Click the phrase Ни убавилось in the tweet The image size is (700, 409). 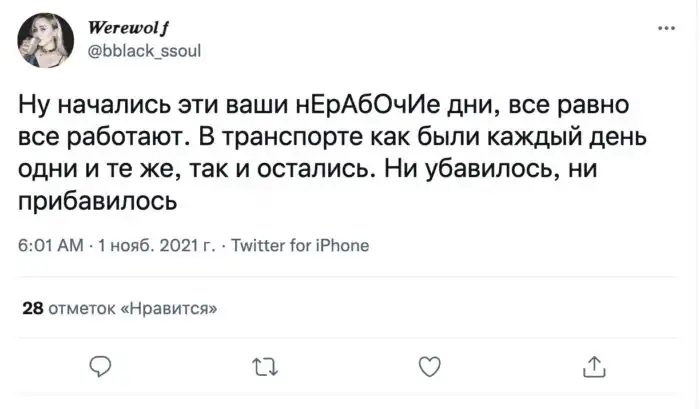click(466, 169)
